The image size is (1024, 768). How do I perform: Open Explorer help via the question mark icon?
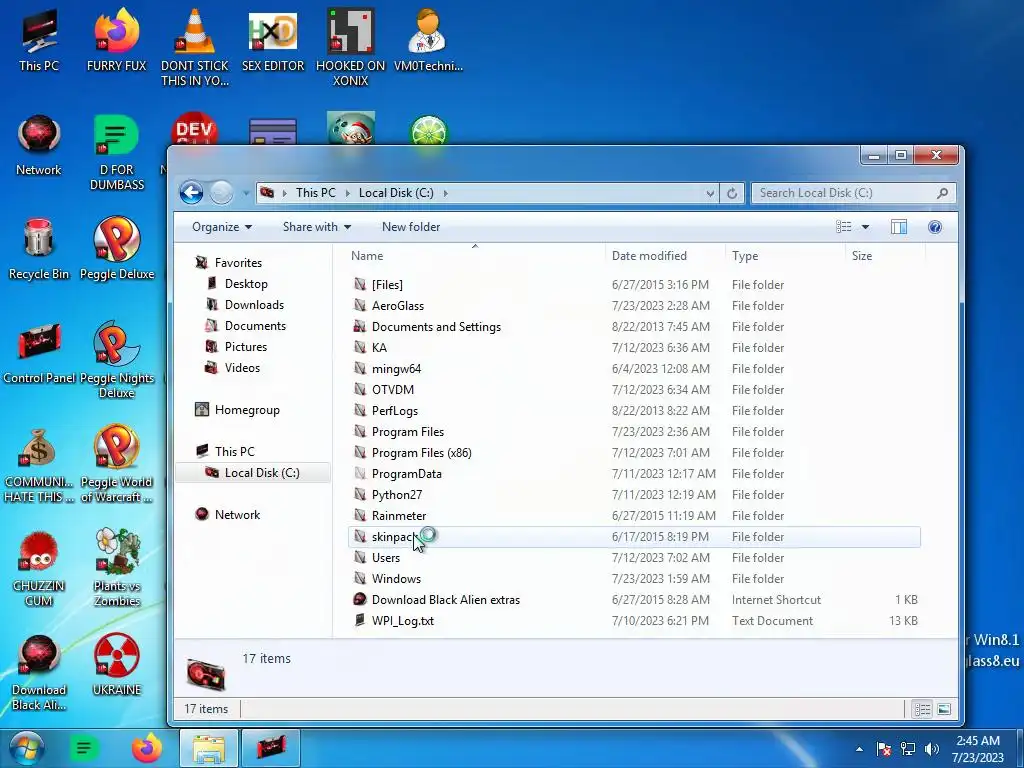(935, 227)
